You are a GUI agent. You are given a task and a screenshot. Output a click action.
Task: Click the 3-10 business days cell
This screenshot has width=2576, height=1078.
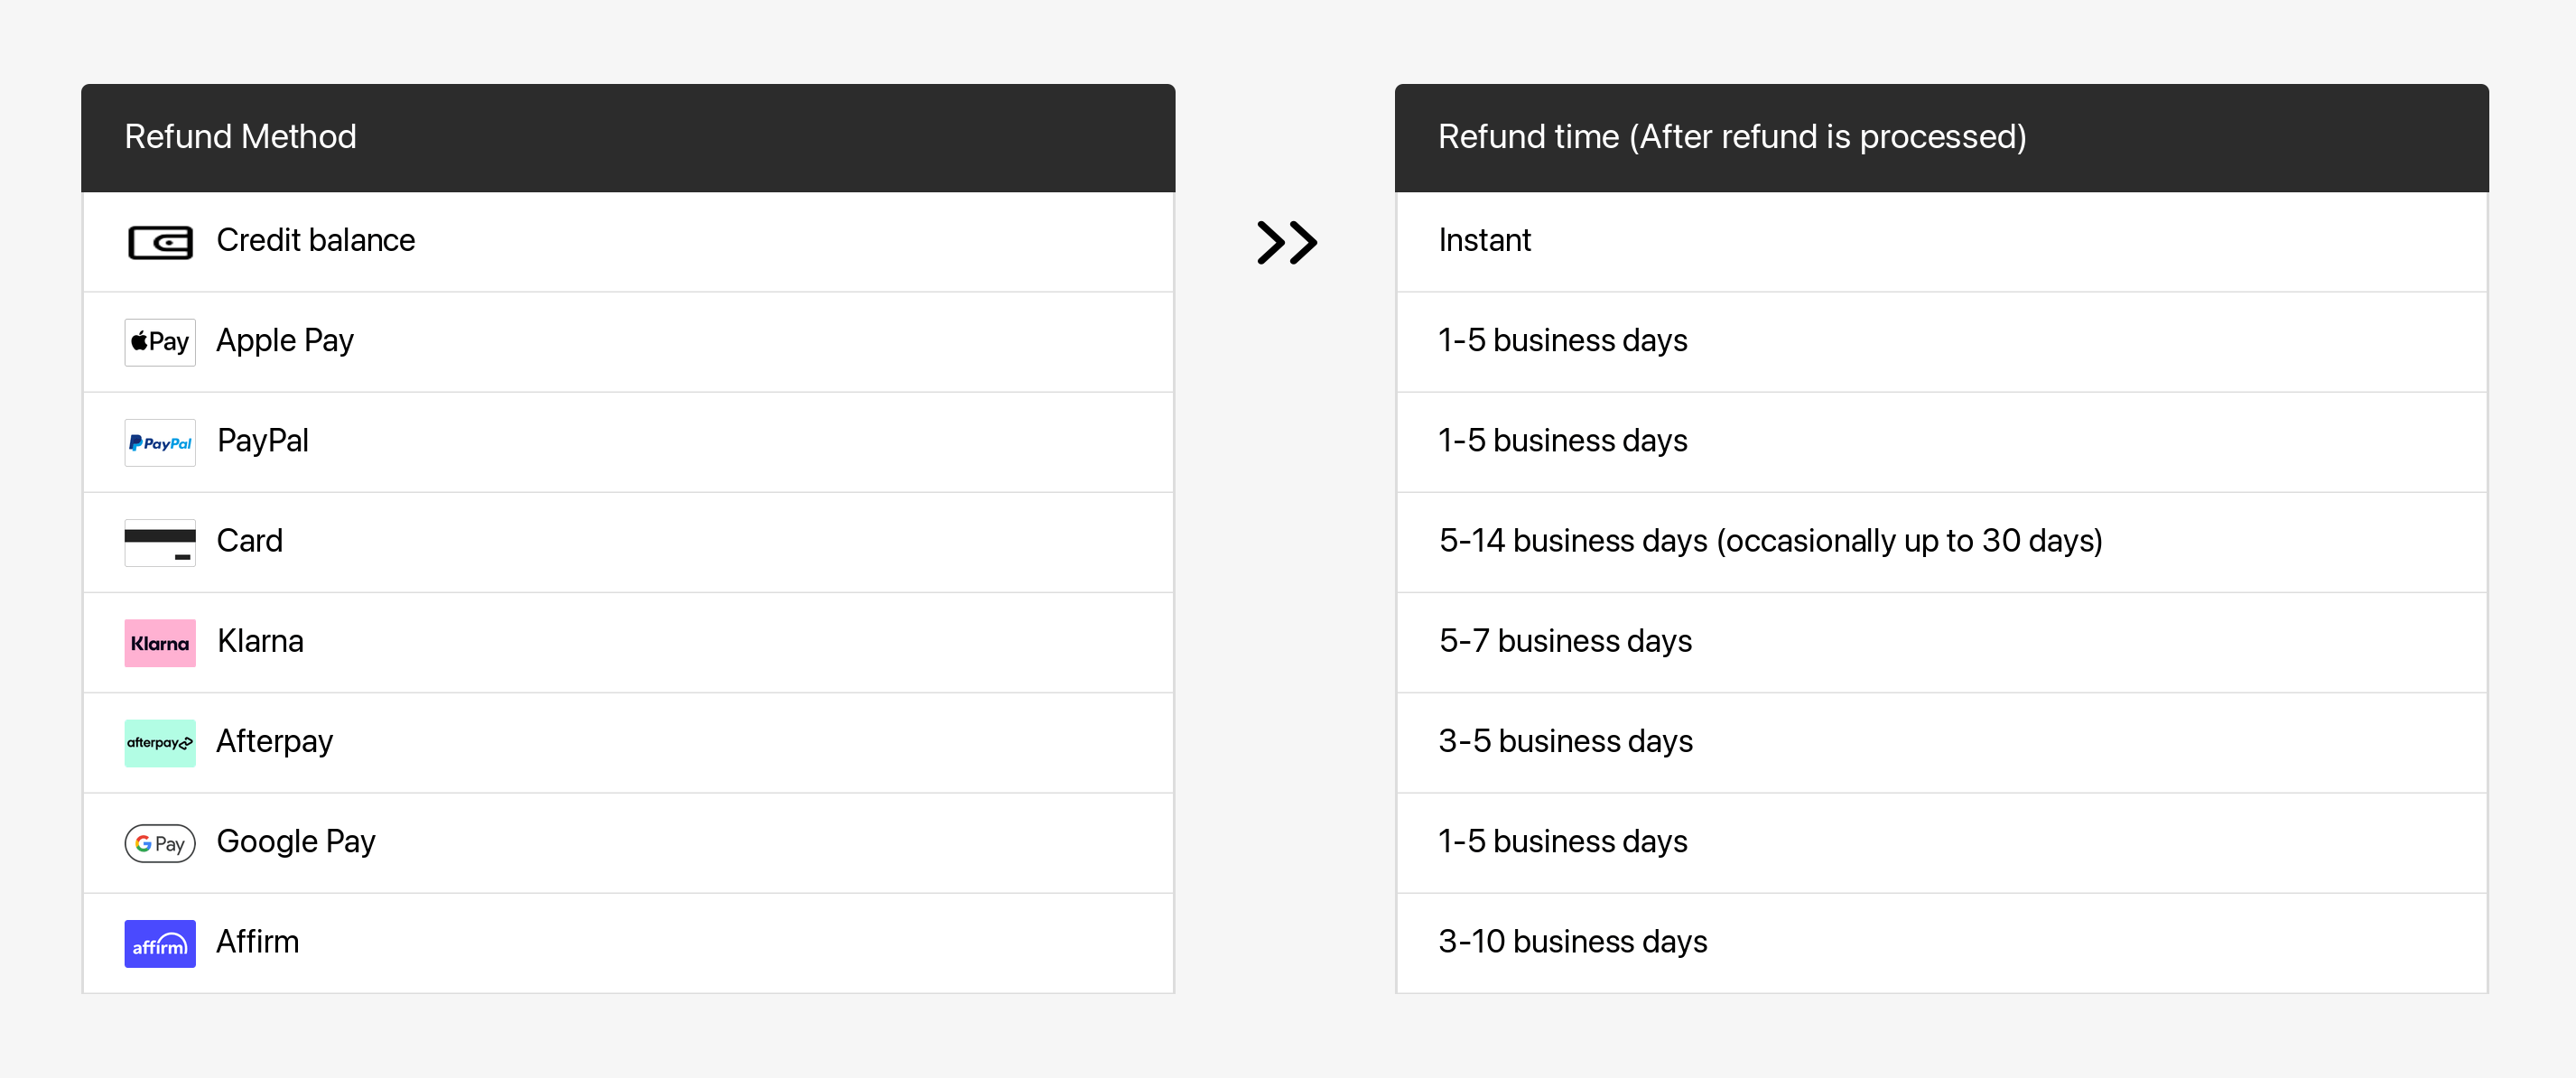pos(1572,942)
